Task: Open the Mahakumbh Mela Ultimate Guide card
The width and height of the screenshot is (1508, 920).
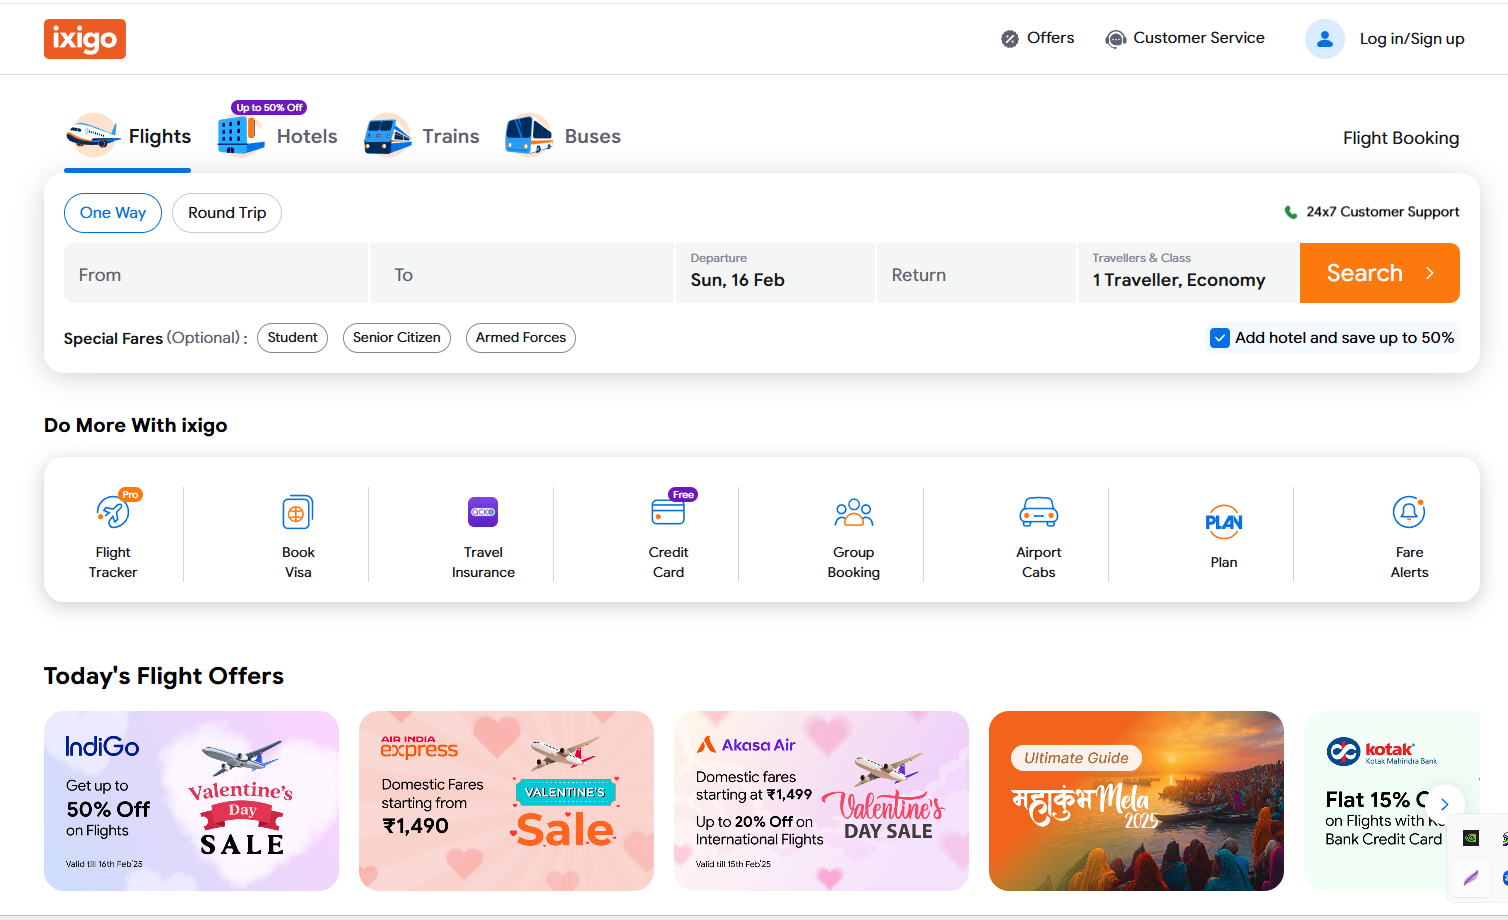Action: [x=1136, y=801]
